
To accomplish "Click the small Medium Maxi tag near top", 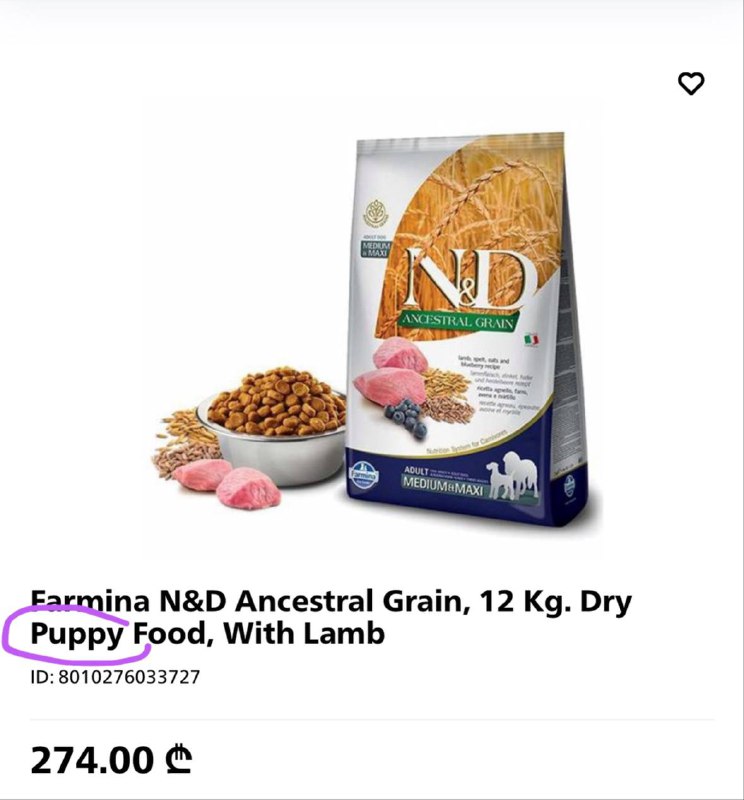I will pos(376,248).
